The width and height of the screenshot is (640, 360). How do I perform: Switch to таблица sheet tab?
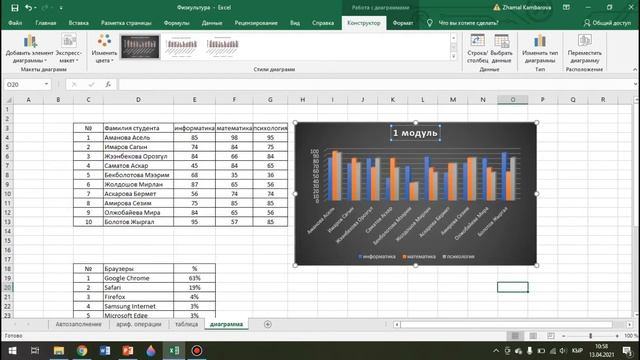coord(187,324)
